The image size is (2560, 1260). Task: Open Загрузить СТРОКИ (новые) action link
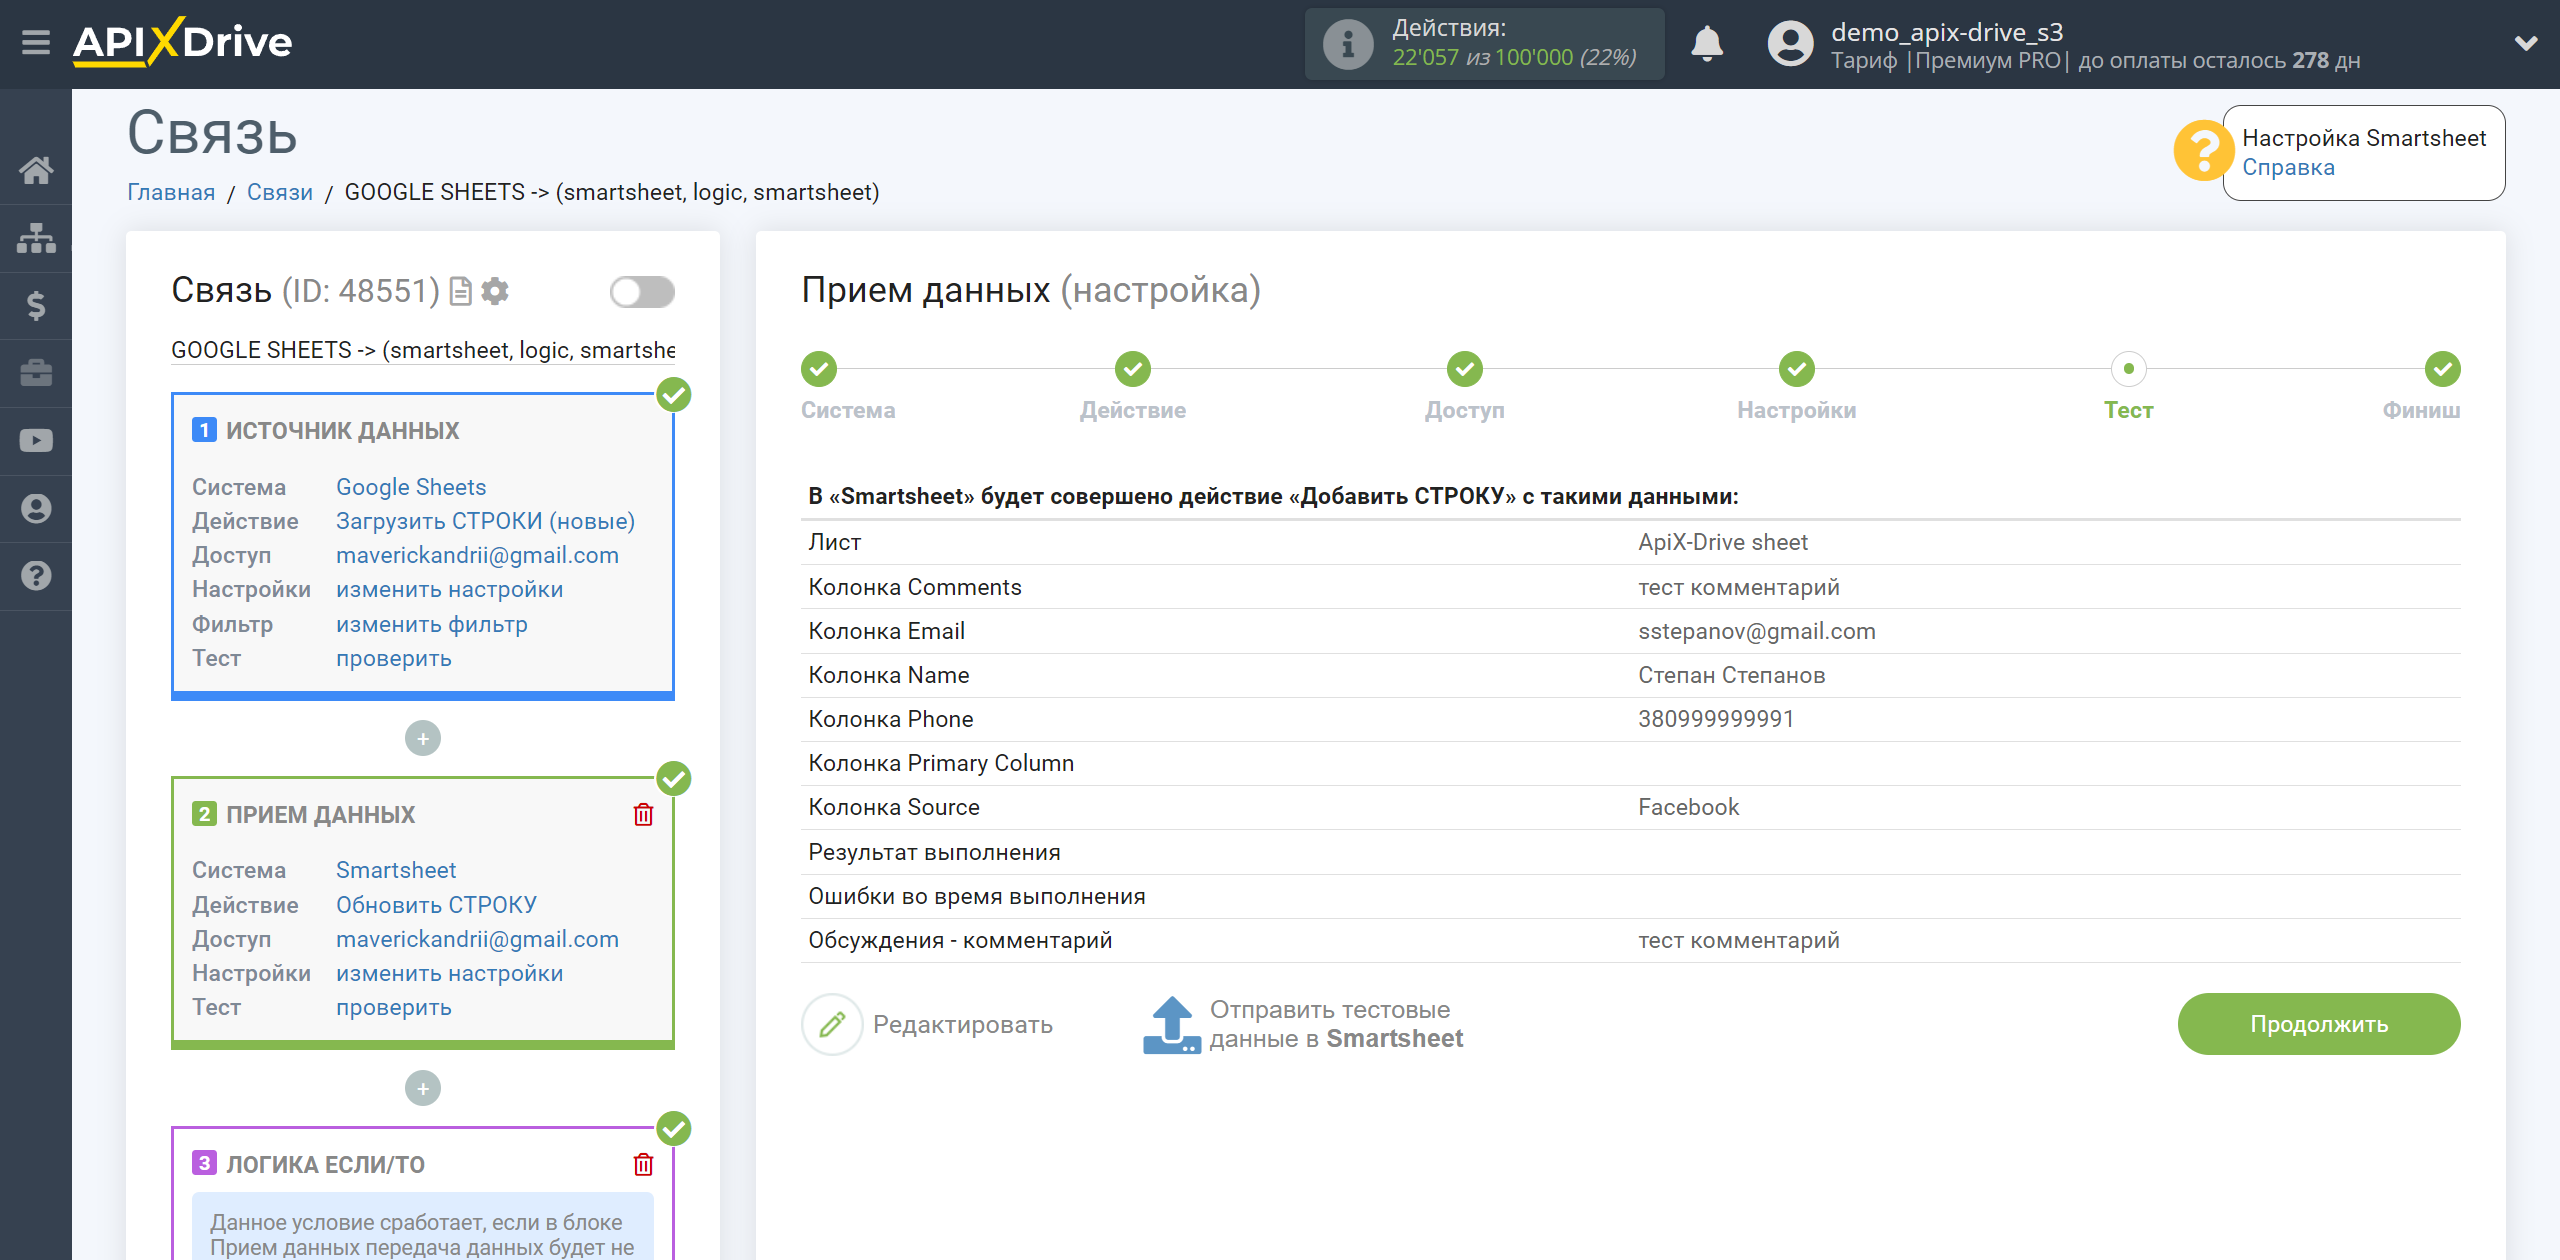point(485,521)
